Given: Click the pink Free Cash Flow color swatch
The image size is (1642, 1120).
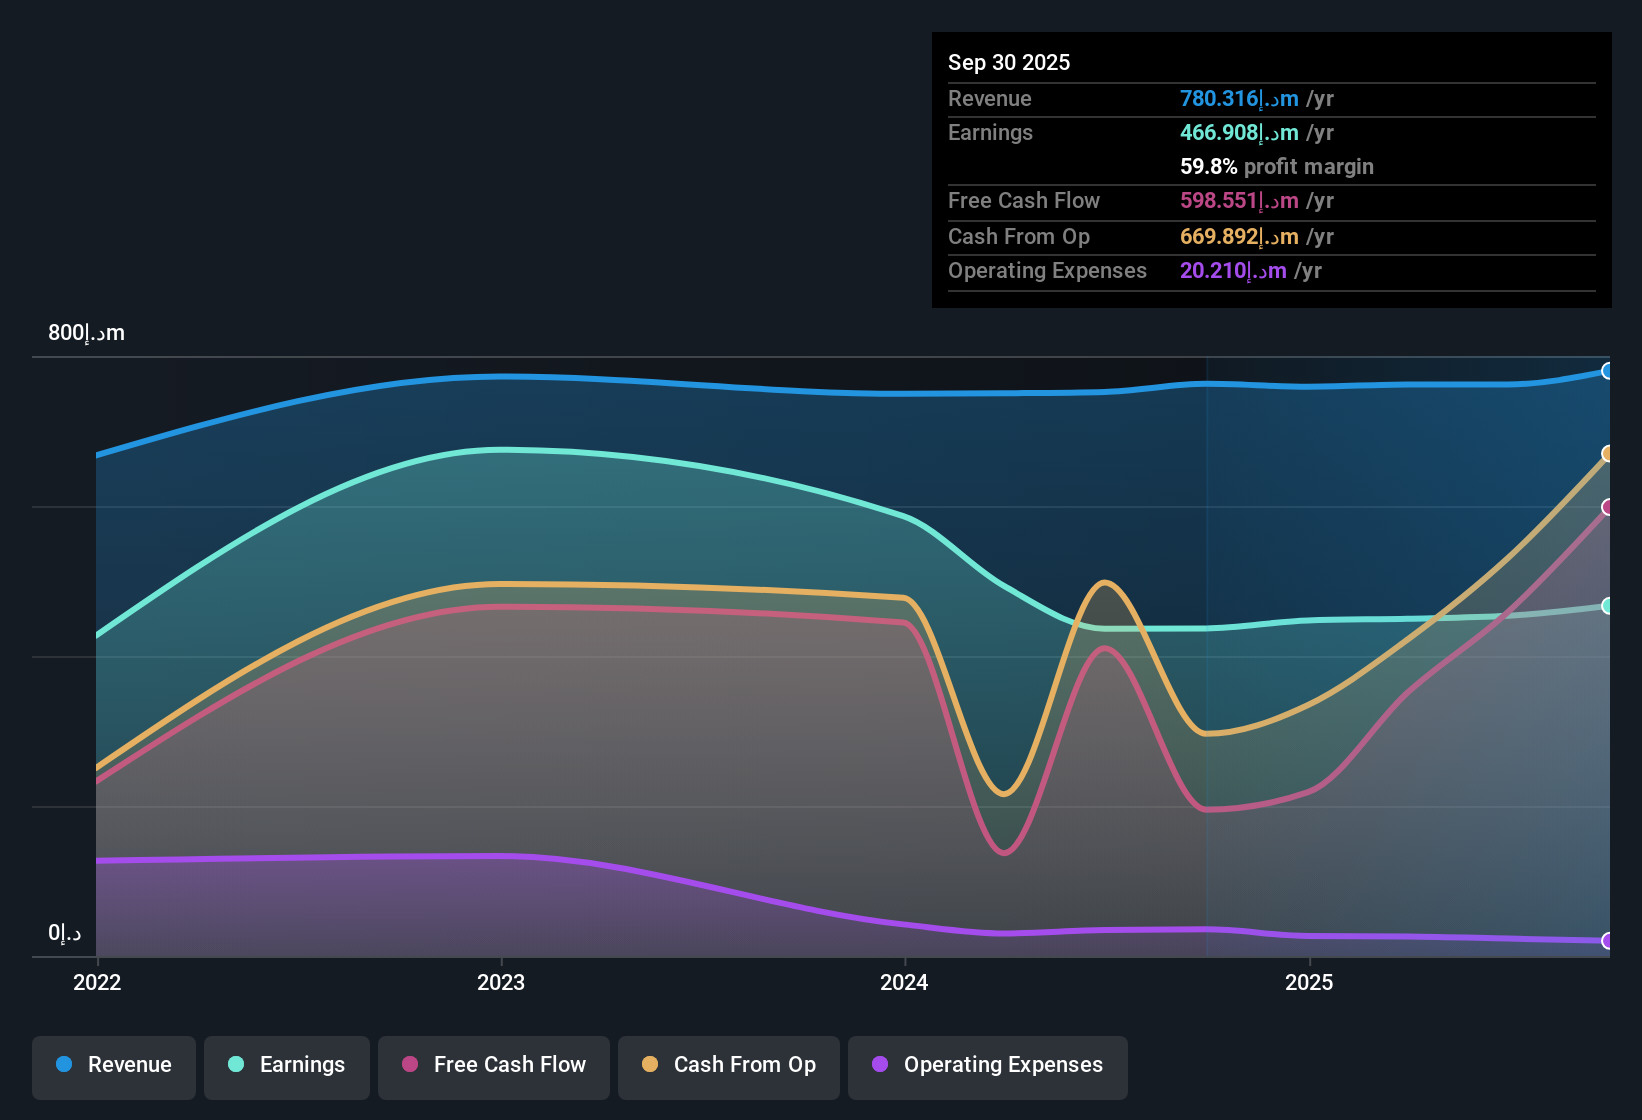Looking at the screenshot, I should 409,1065.
